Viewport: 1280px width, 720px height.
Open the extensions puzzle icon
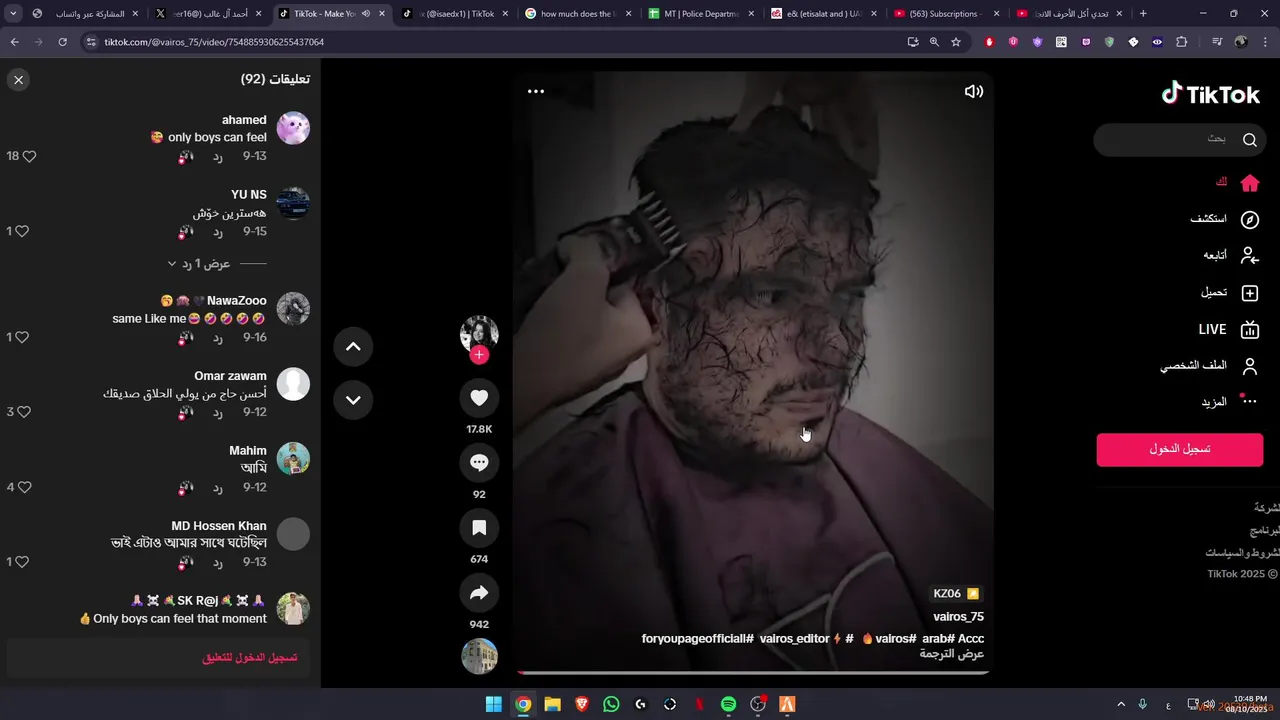[x=1181, y=42]
